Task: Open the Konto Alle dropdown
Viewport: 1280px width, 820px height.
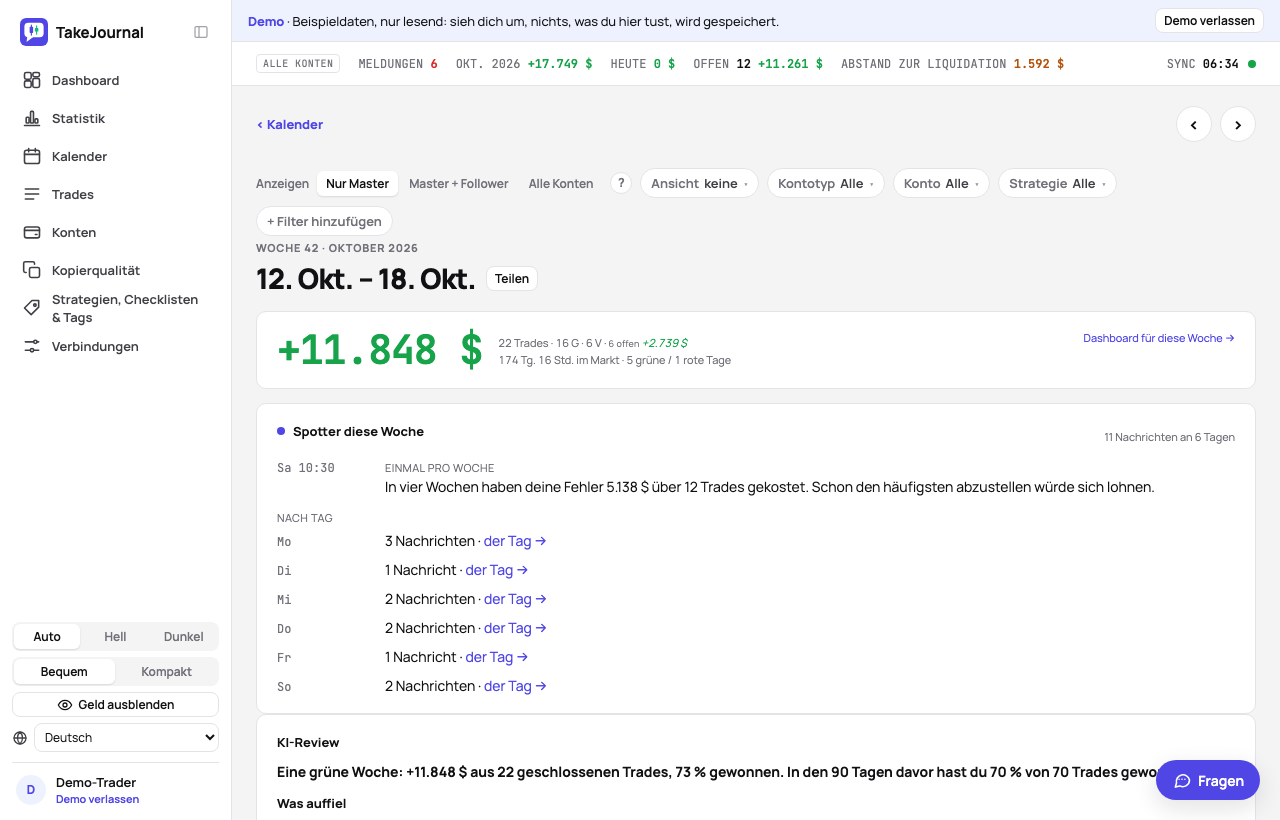Action: click(942, 183)
